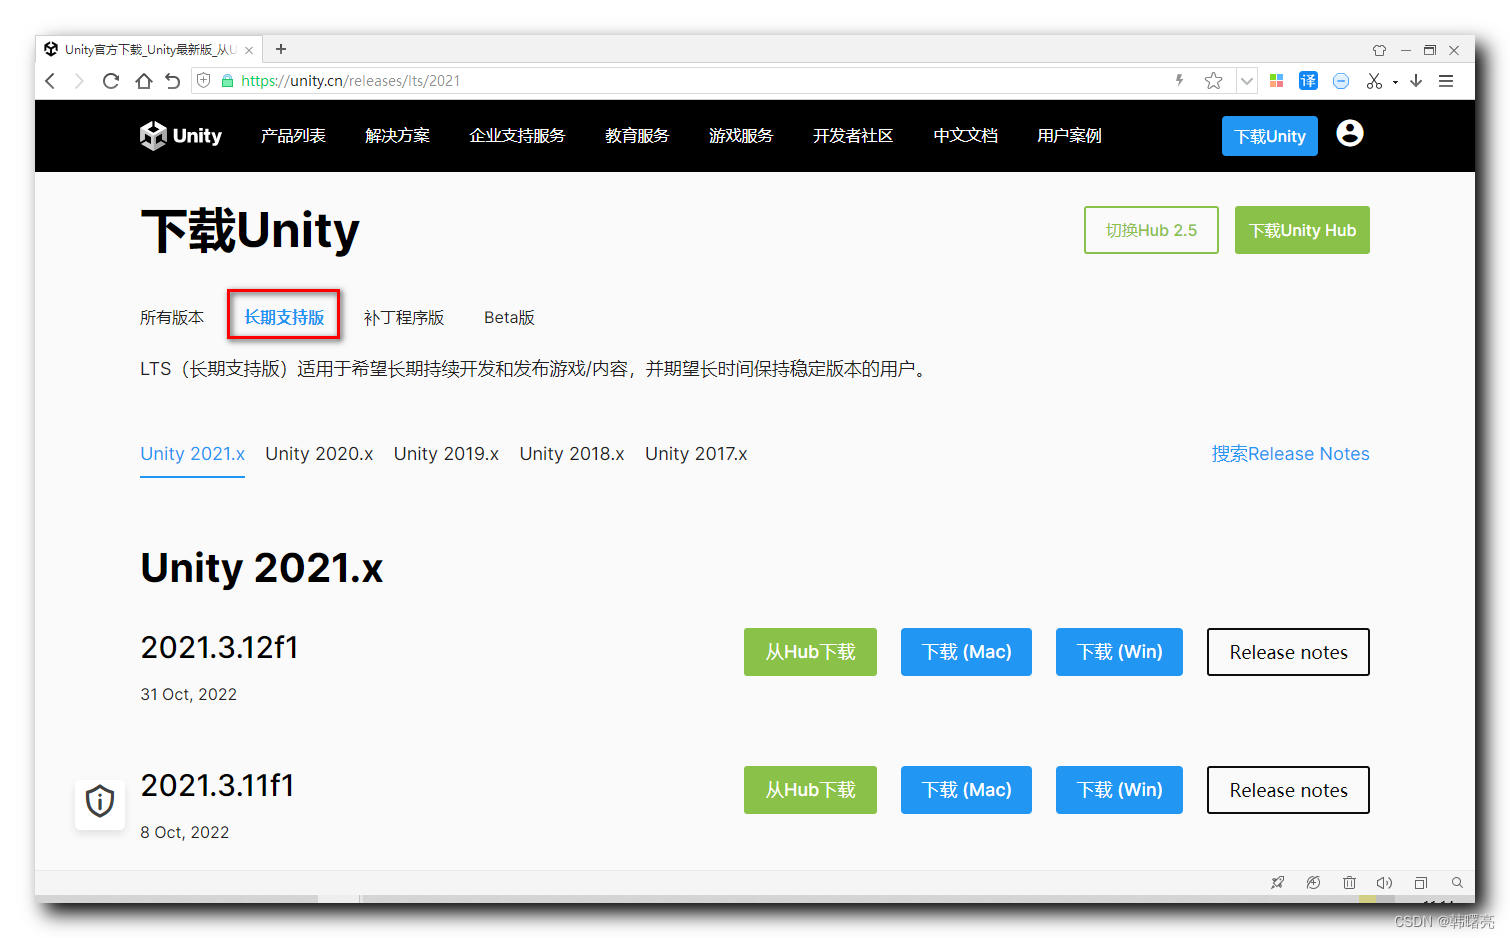Select the 长期支持版 tab

click(284, 317)
